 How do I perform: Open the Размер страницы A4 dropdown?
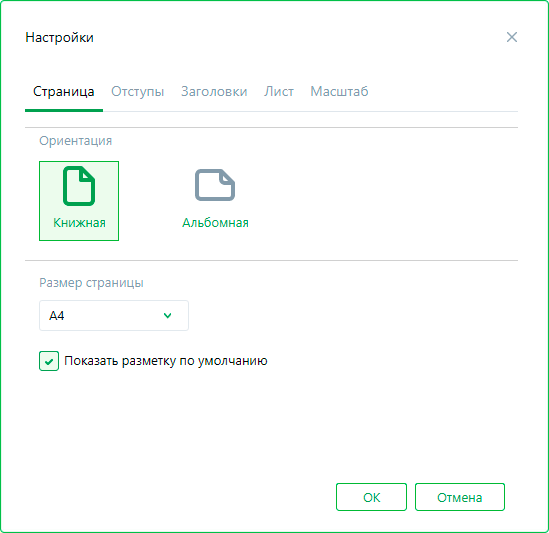[114, 316]
